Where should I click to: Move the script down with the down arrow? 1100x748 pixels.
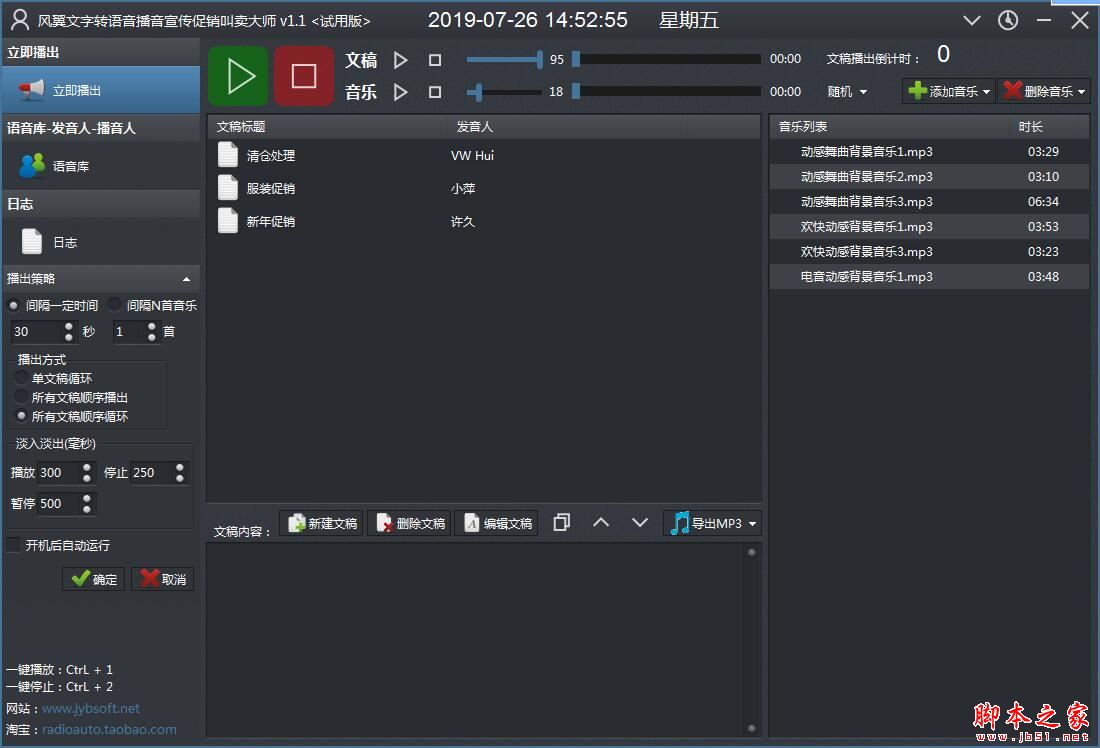point(640,523)
